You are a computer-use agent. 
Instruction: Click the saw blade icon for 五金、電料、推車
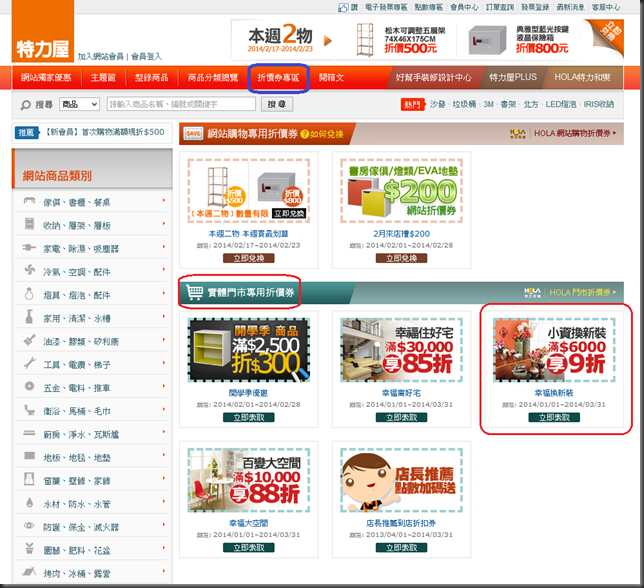click(x=29, y=386)
